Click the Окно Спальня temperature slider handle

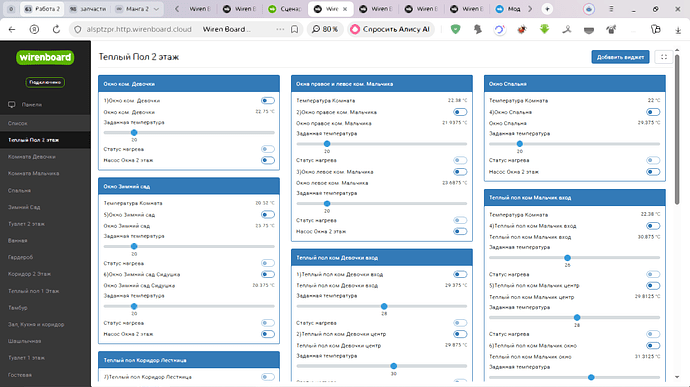[x=520, y=144]
